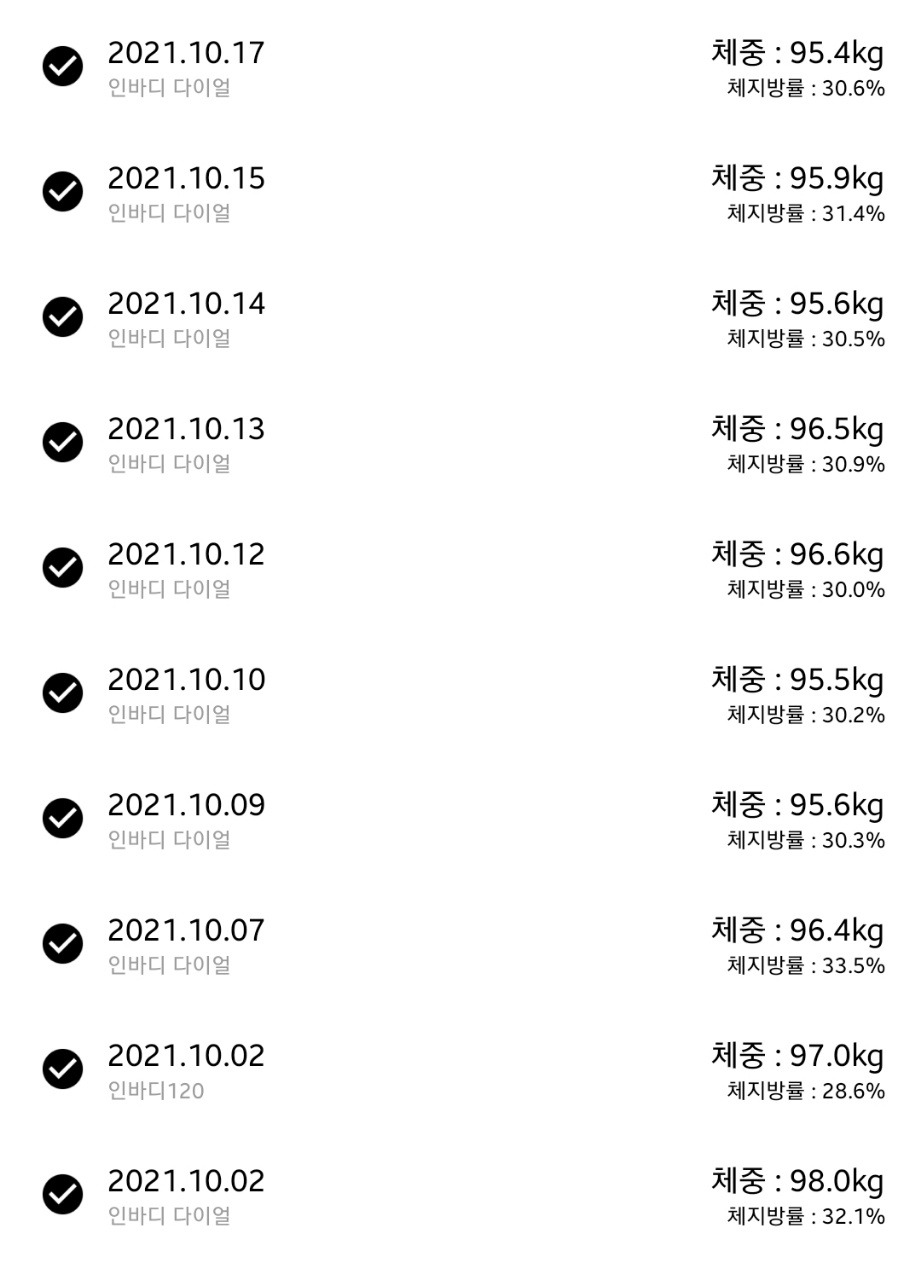Viewport: 921px width, 1280px height.
Task: Select the 2021.10.10 date entry
Action: tap(186, 680)
